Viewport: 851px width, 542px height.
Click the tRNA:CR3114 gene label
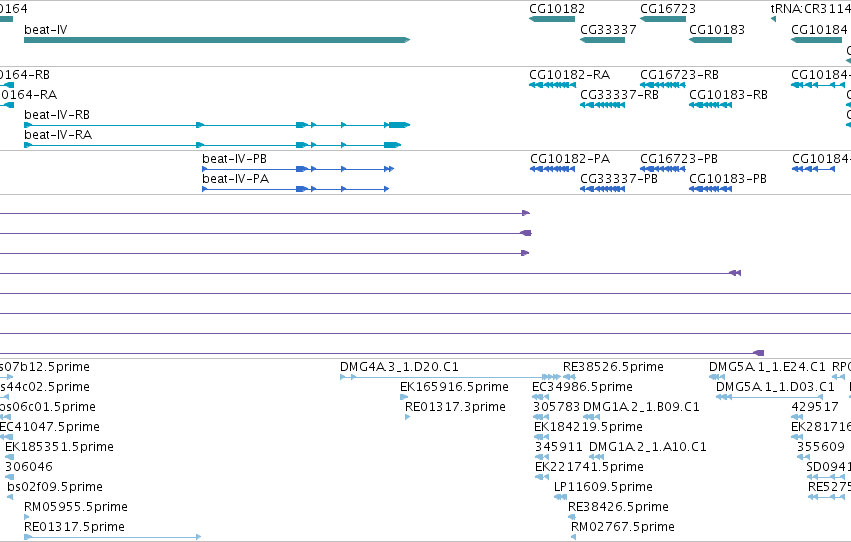tap(811, 9)
